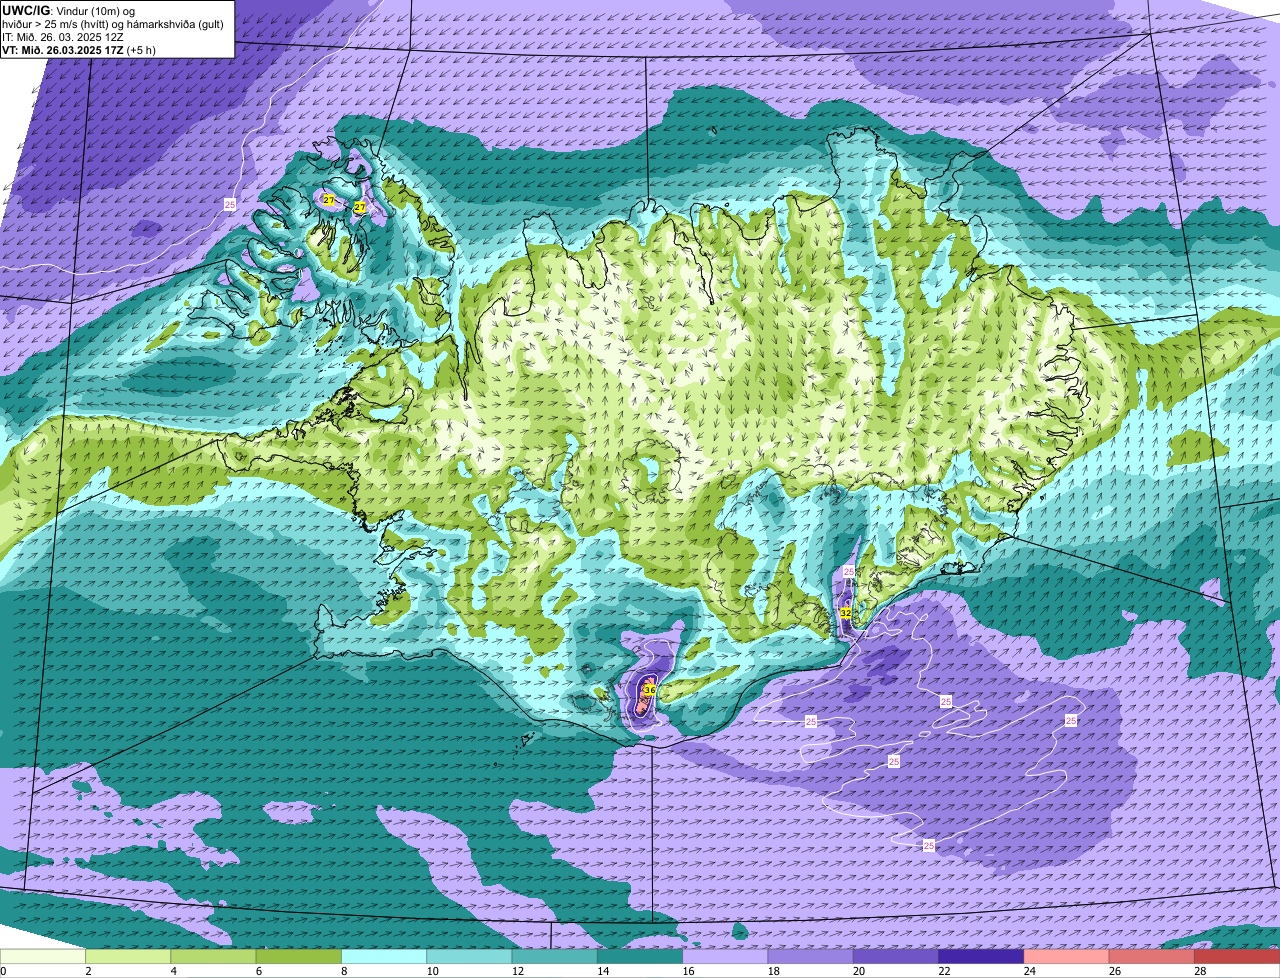1280x978 pixels.
Task: Select the 26–28 m/s salmon legend swatch
Action: [x=1152, y=956]
